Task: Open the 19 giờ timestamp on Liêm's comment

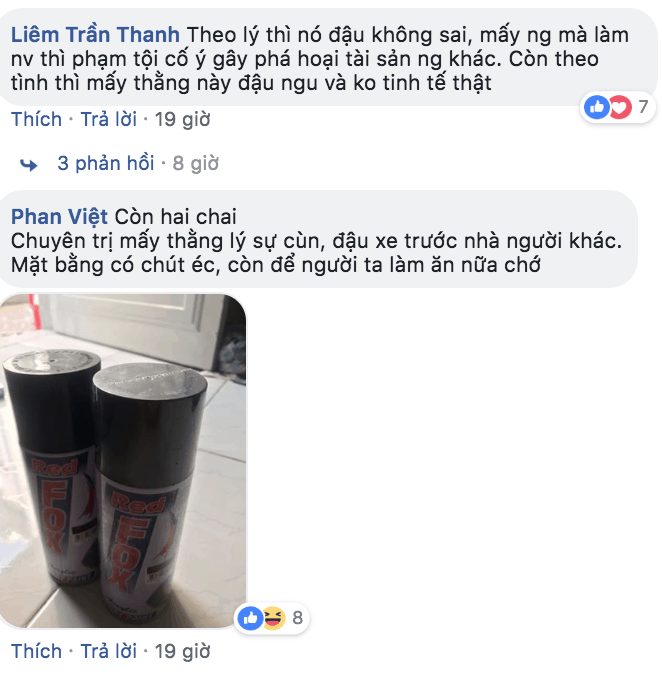Action: coord(182,119)
